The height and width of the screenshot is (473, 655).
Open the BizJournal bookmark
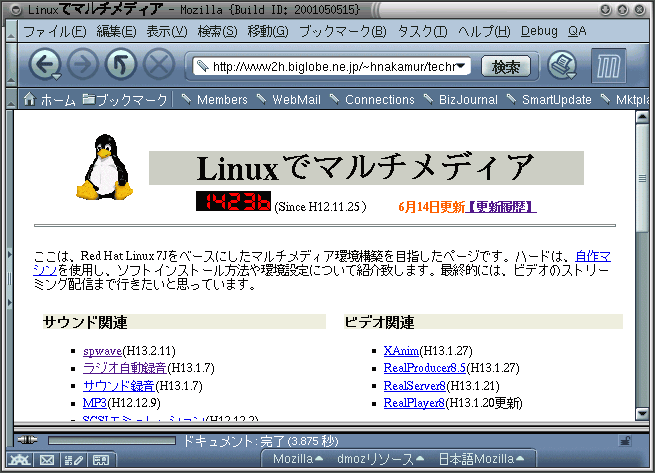click(x=460, y=99)
